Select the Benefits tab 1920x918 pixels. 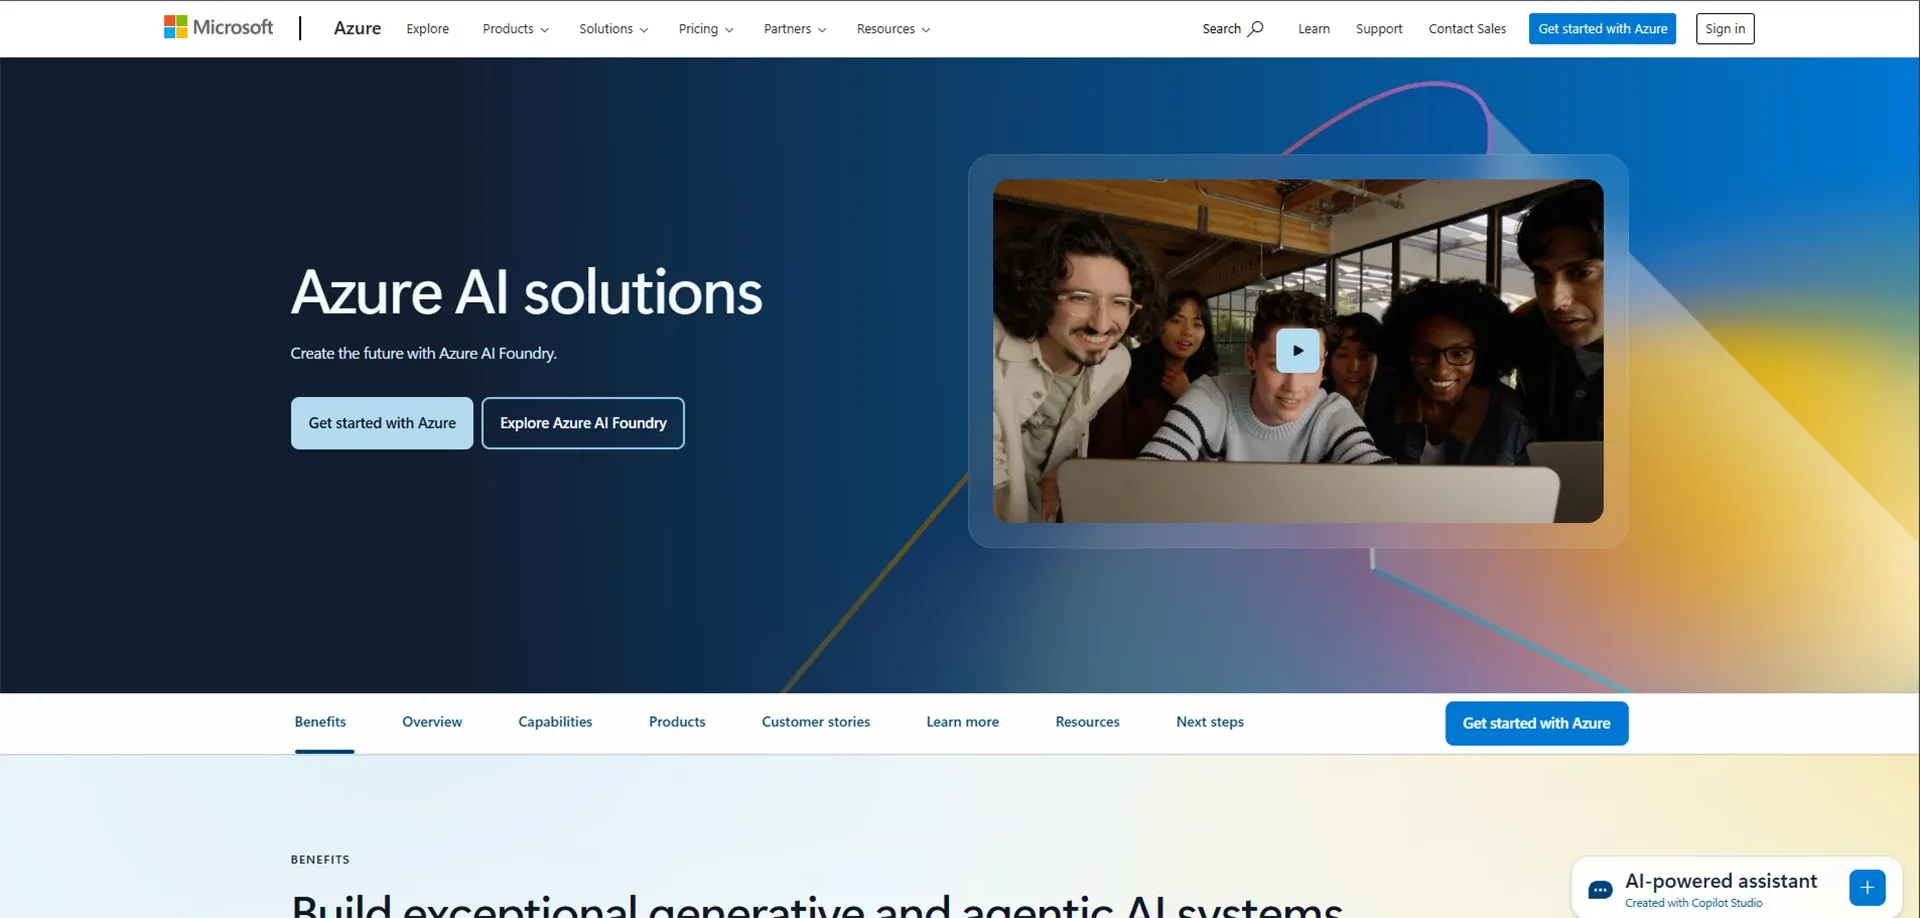point(320,722)
